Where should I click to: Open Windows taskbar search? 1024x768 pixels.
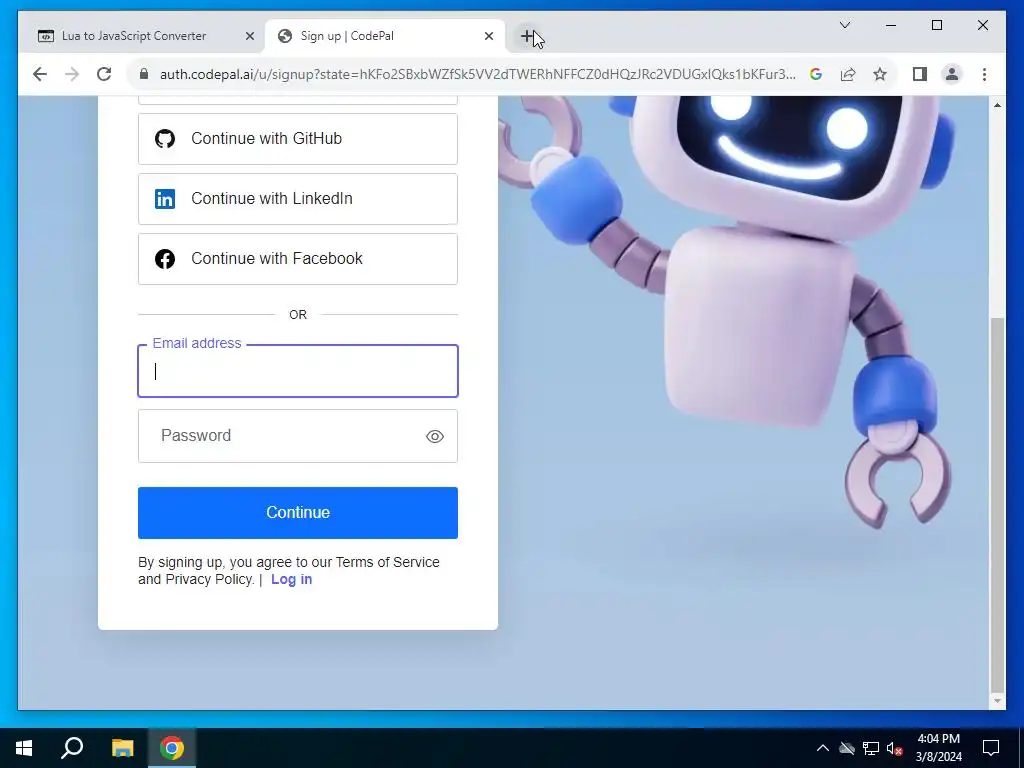click(x=72, y=748)
